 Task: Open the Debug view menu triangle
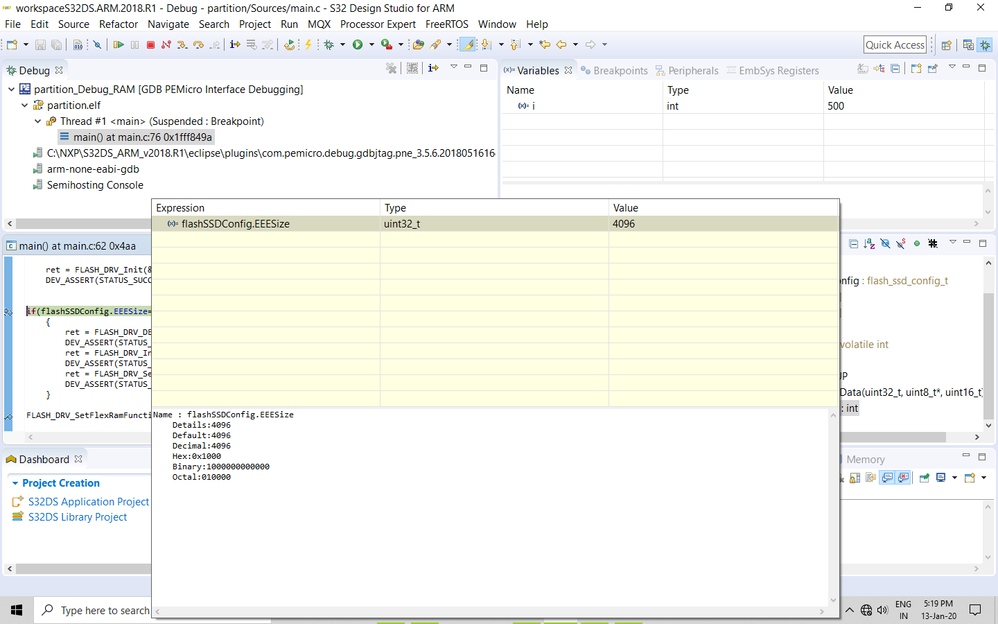(454, 67)
